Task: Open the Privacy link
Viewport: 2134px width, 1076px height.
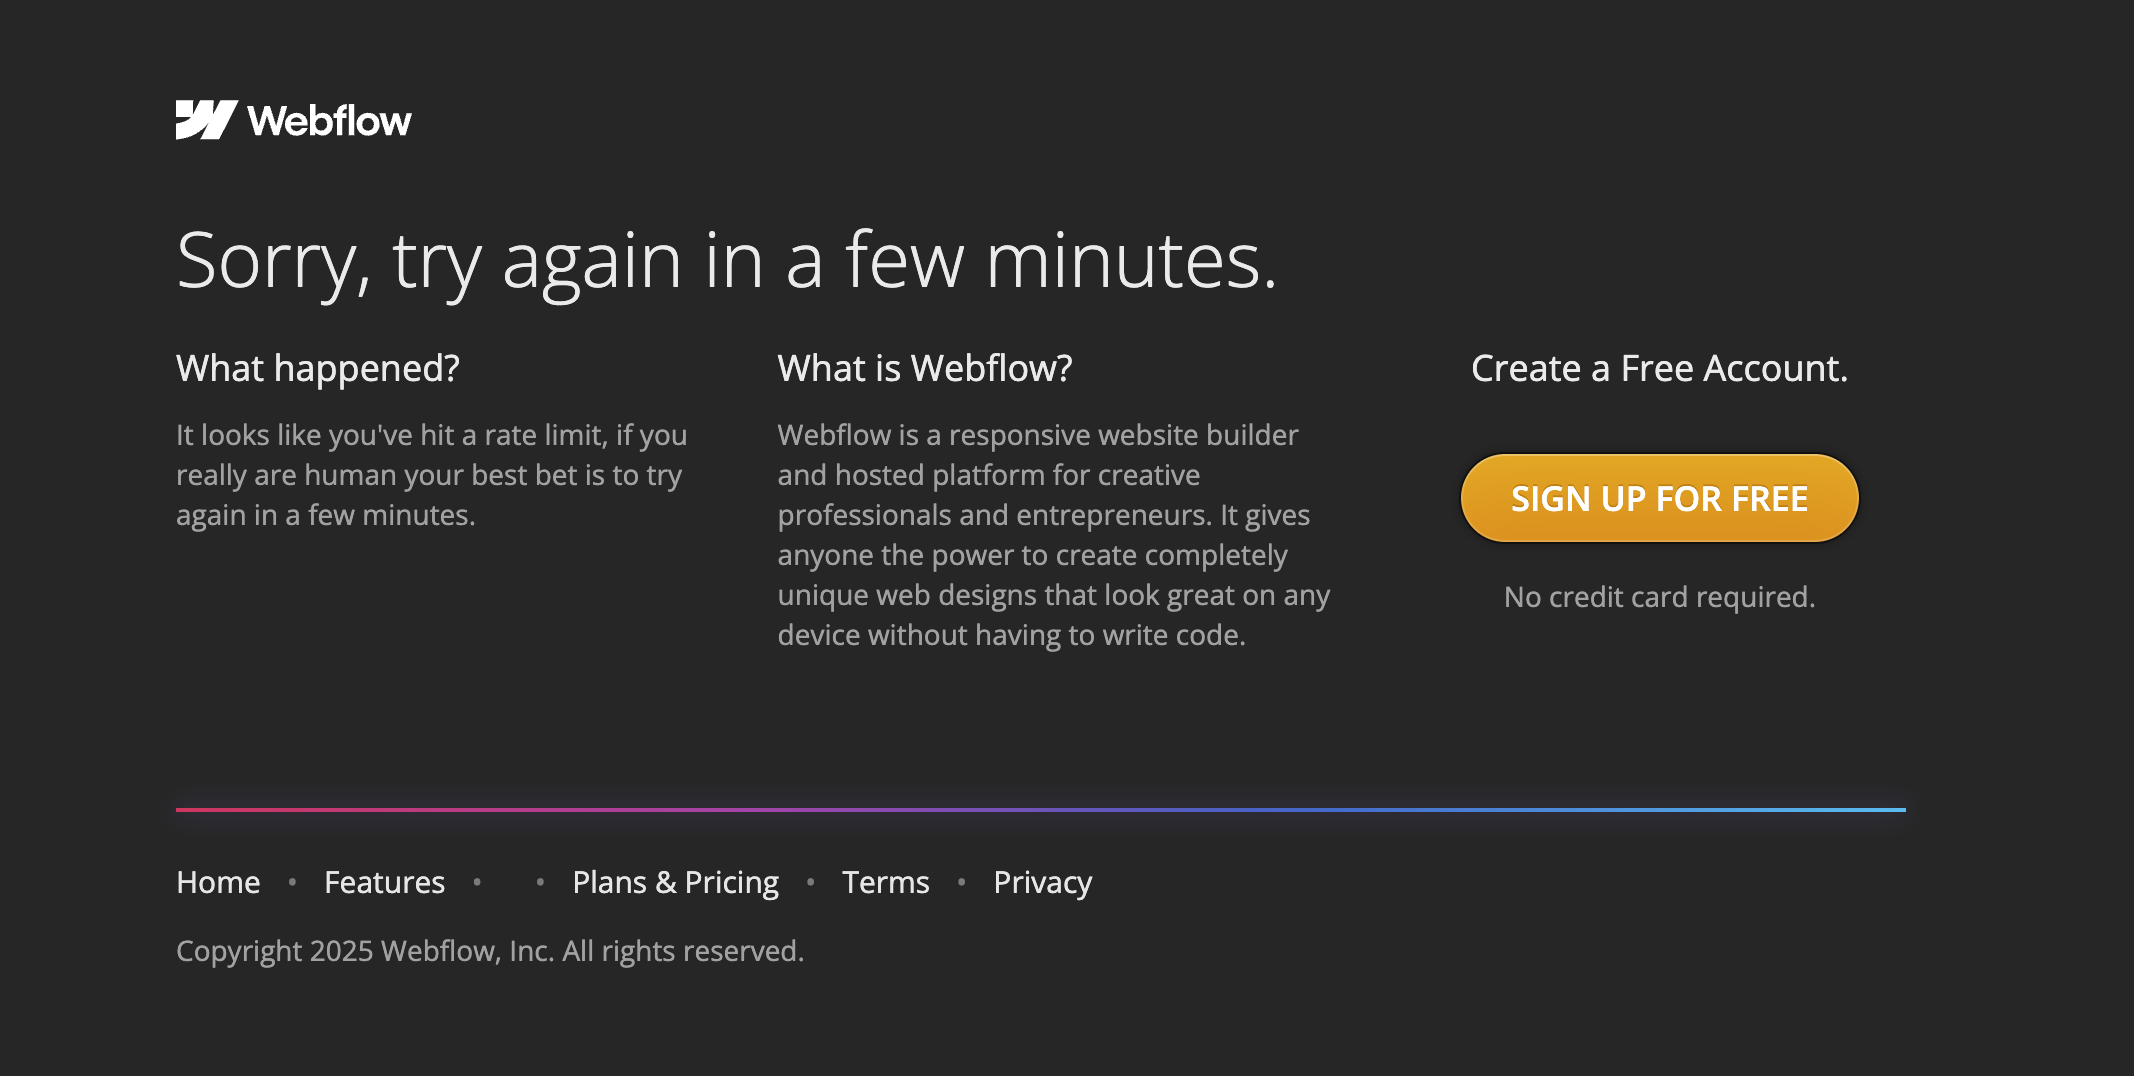Action: click(1042, 882)
